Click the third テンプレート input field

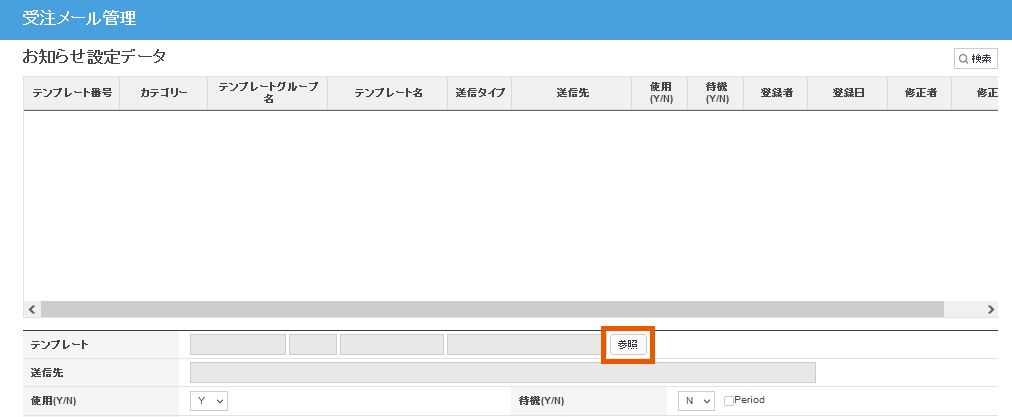click(392, 345)
